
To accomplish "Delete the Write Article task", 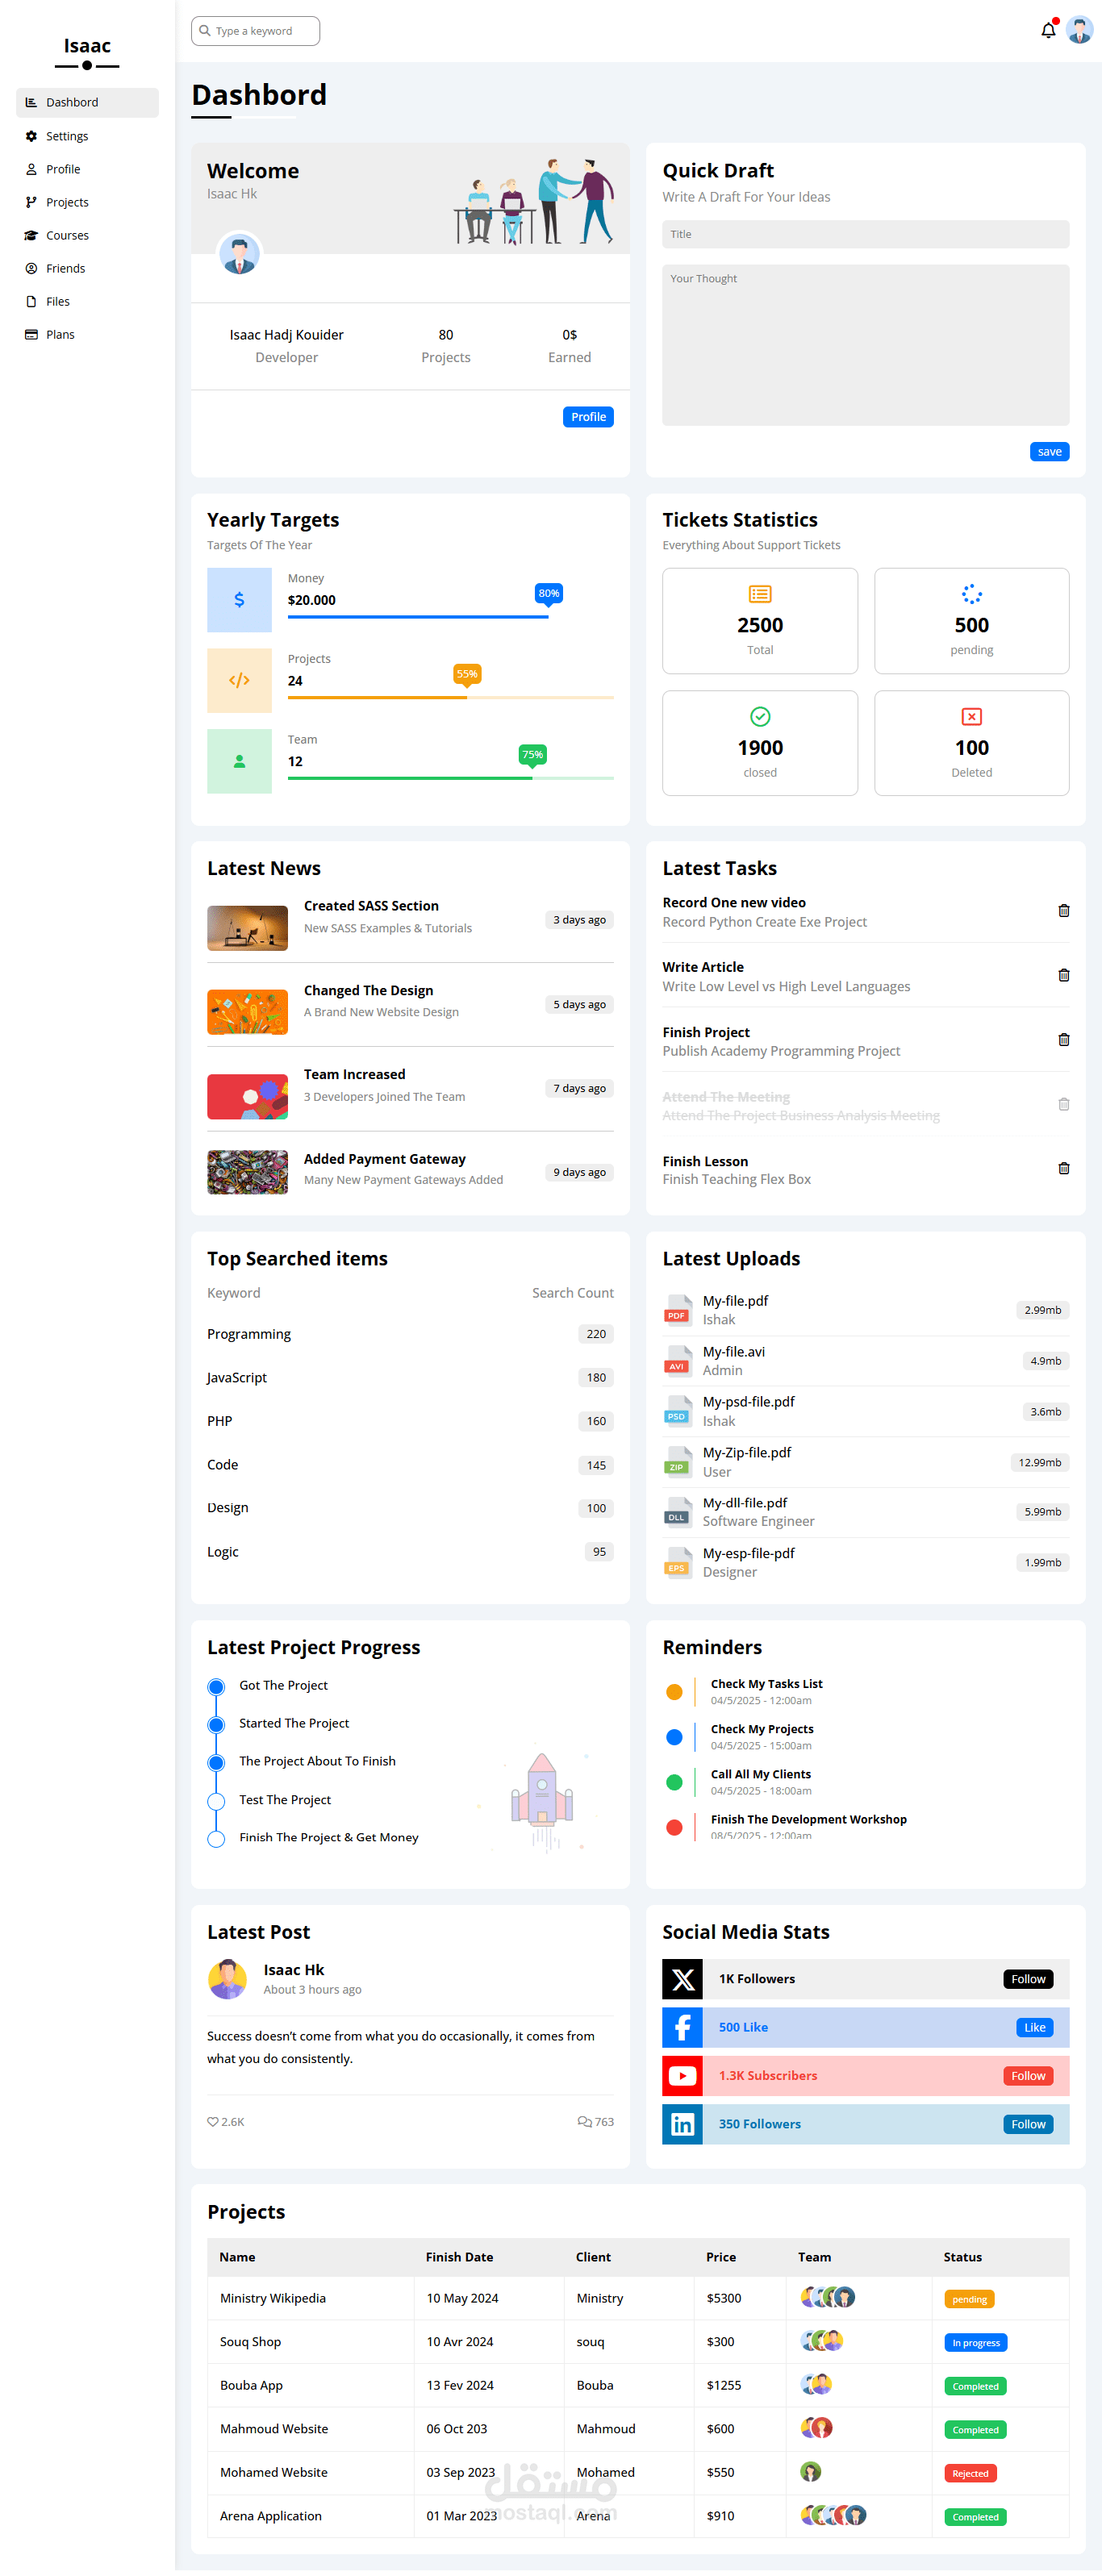I will click(x=1063, y=975).
